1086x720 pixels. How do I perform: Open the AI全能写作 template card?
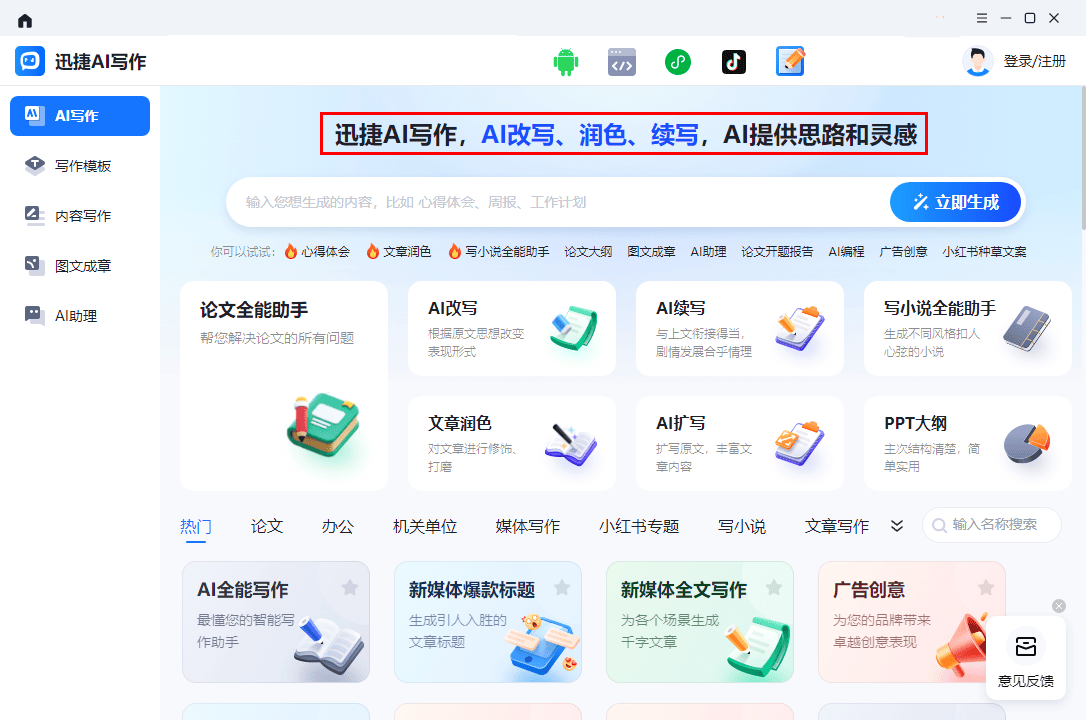(x=276, y=622)
